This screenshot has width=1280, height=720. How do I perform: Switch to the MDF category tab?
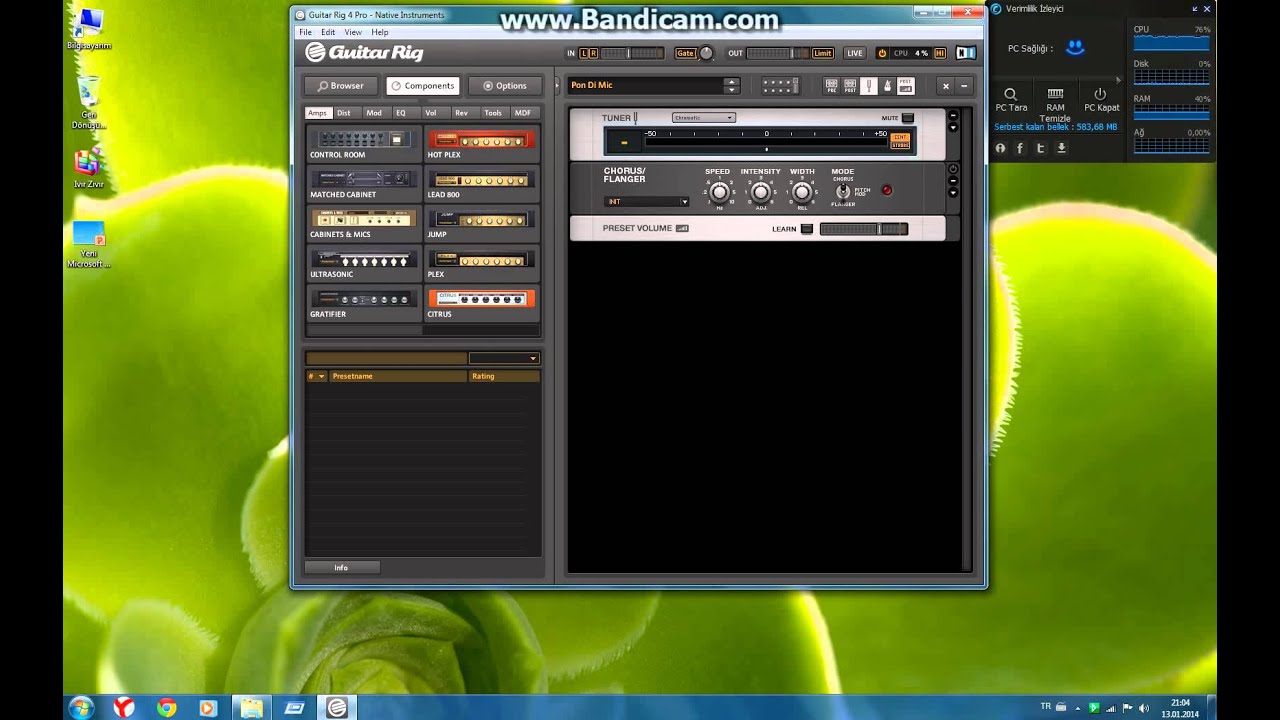523,113
